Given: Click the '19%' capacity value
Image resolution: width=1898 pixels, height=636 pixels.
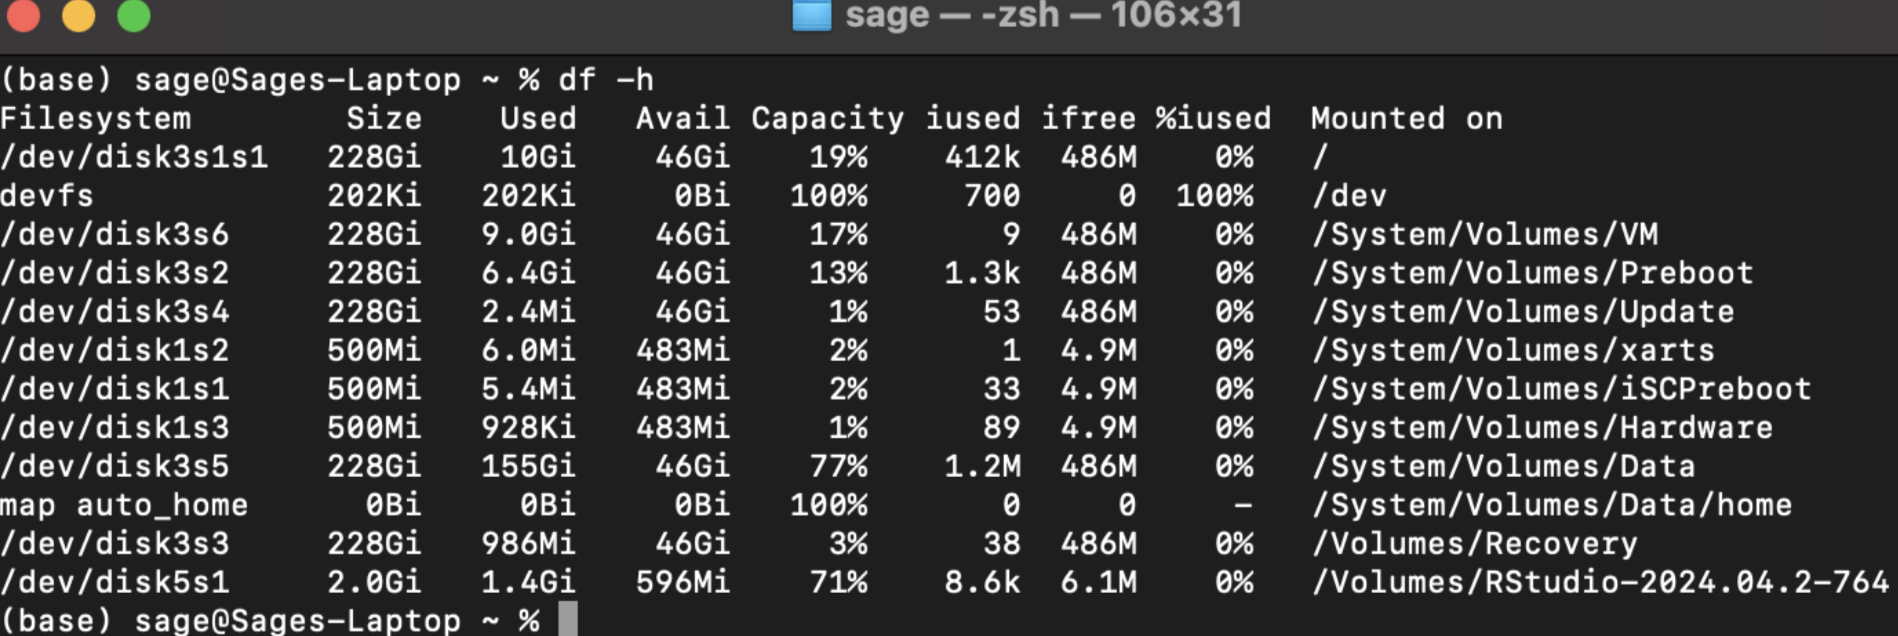Looking at the screenshot, I should point(838,157).
